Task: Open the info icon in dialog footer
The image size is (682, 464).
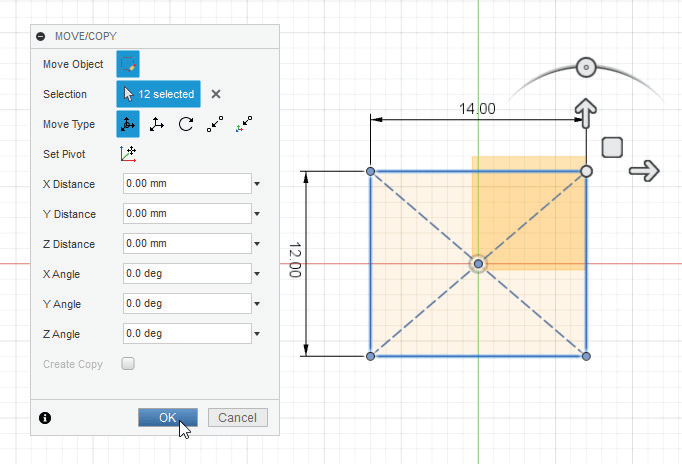Action: coord(45,418)
